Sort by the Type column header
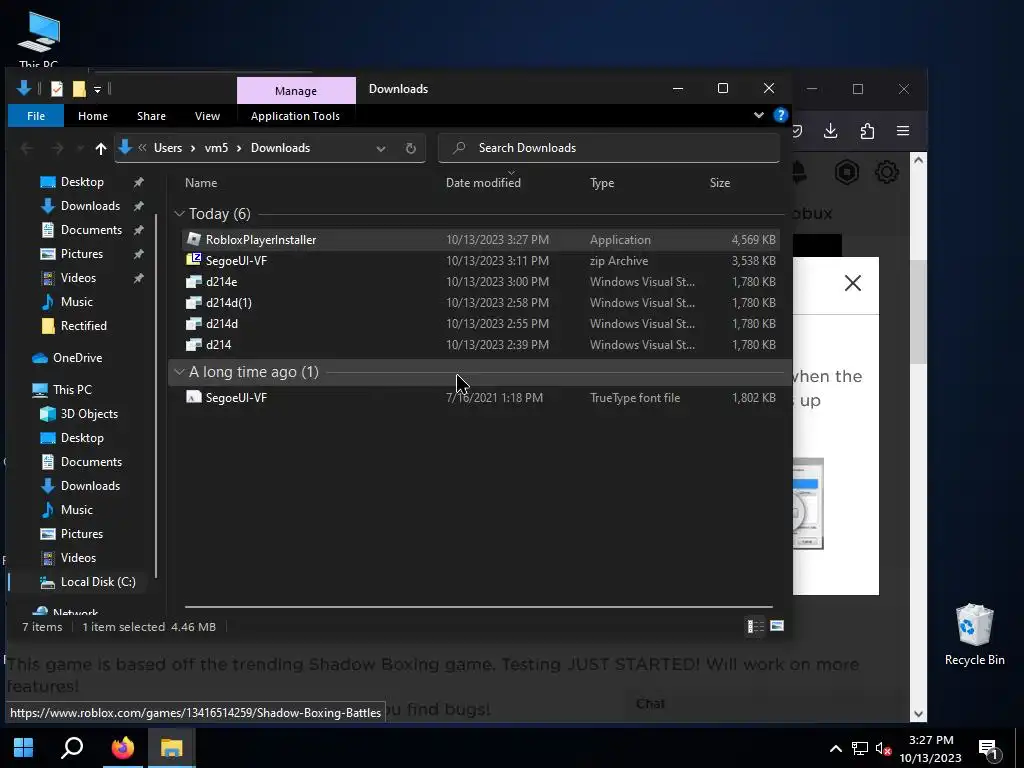This screenshot has width=1024, height=768. coord(602,183)
